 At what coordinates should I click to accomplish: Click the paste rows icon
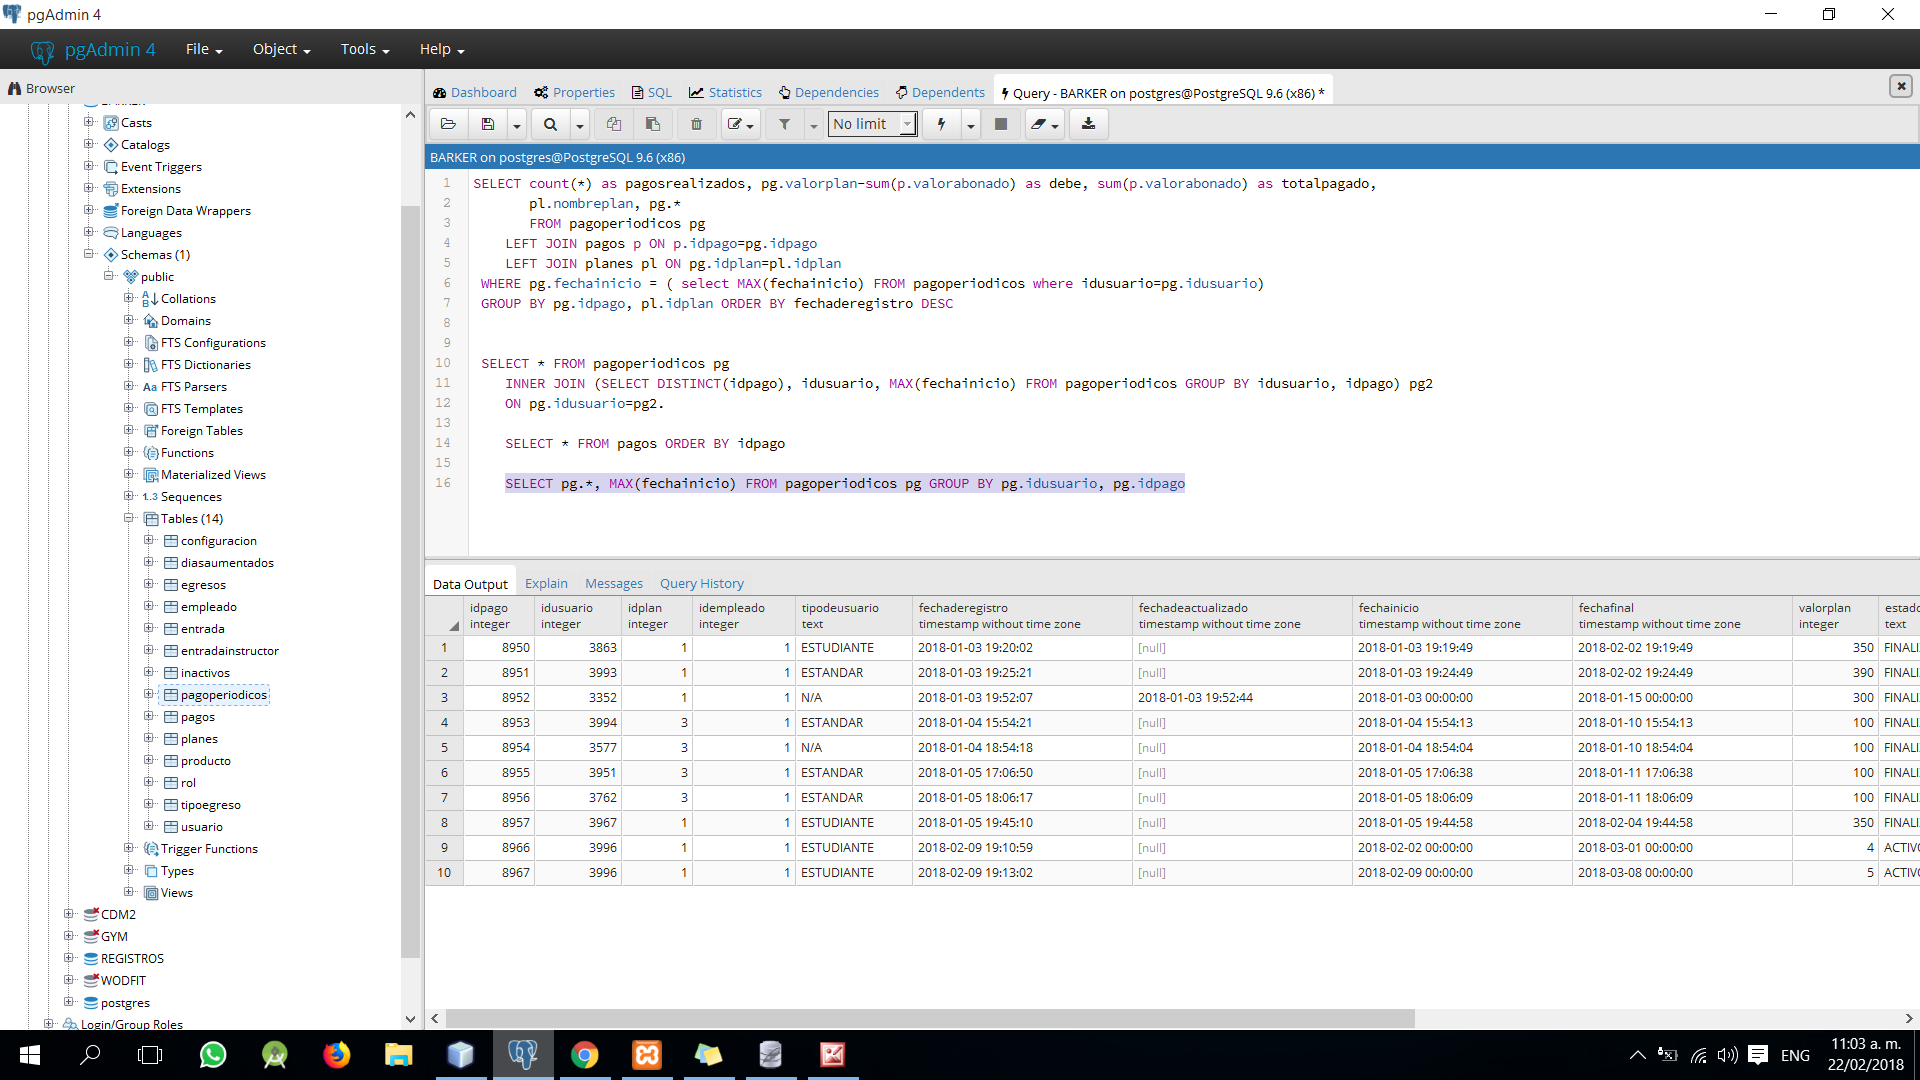click(653, 124)
